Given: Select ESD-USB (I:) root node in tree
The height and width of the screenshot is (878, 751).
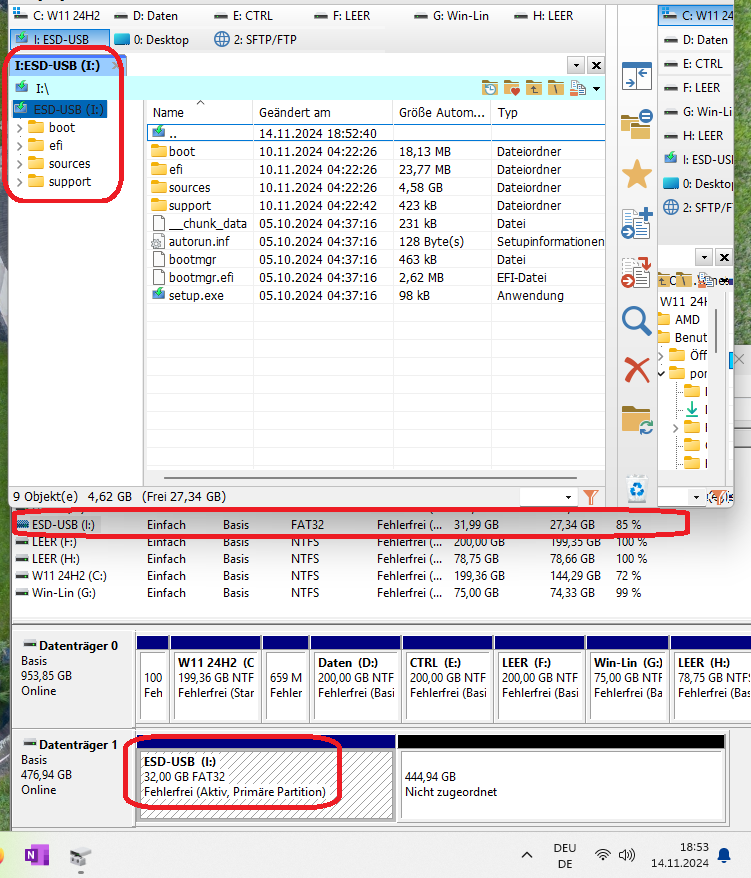Looking at the screenshot, I should (x=60, y=109).
